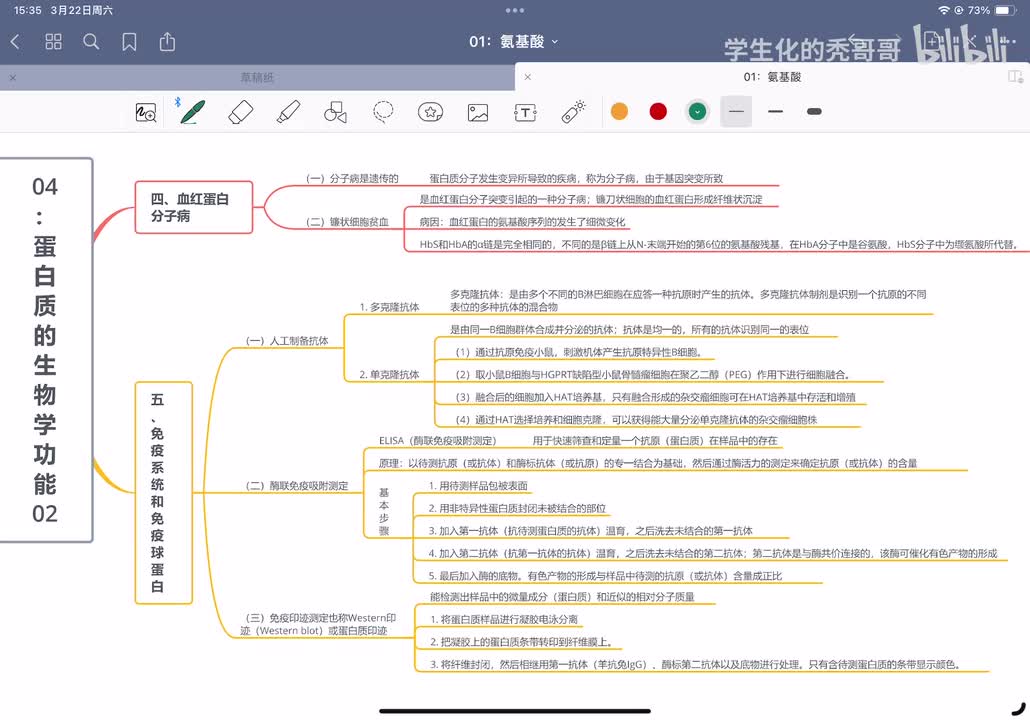This screenshot has width=1030, height=720.
Task: Tap the '病因: 血红蛋白的氨基酸序列' line
Action: (x=523, y=222)
